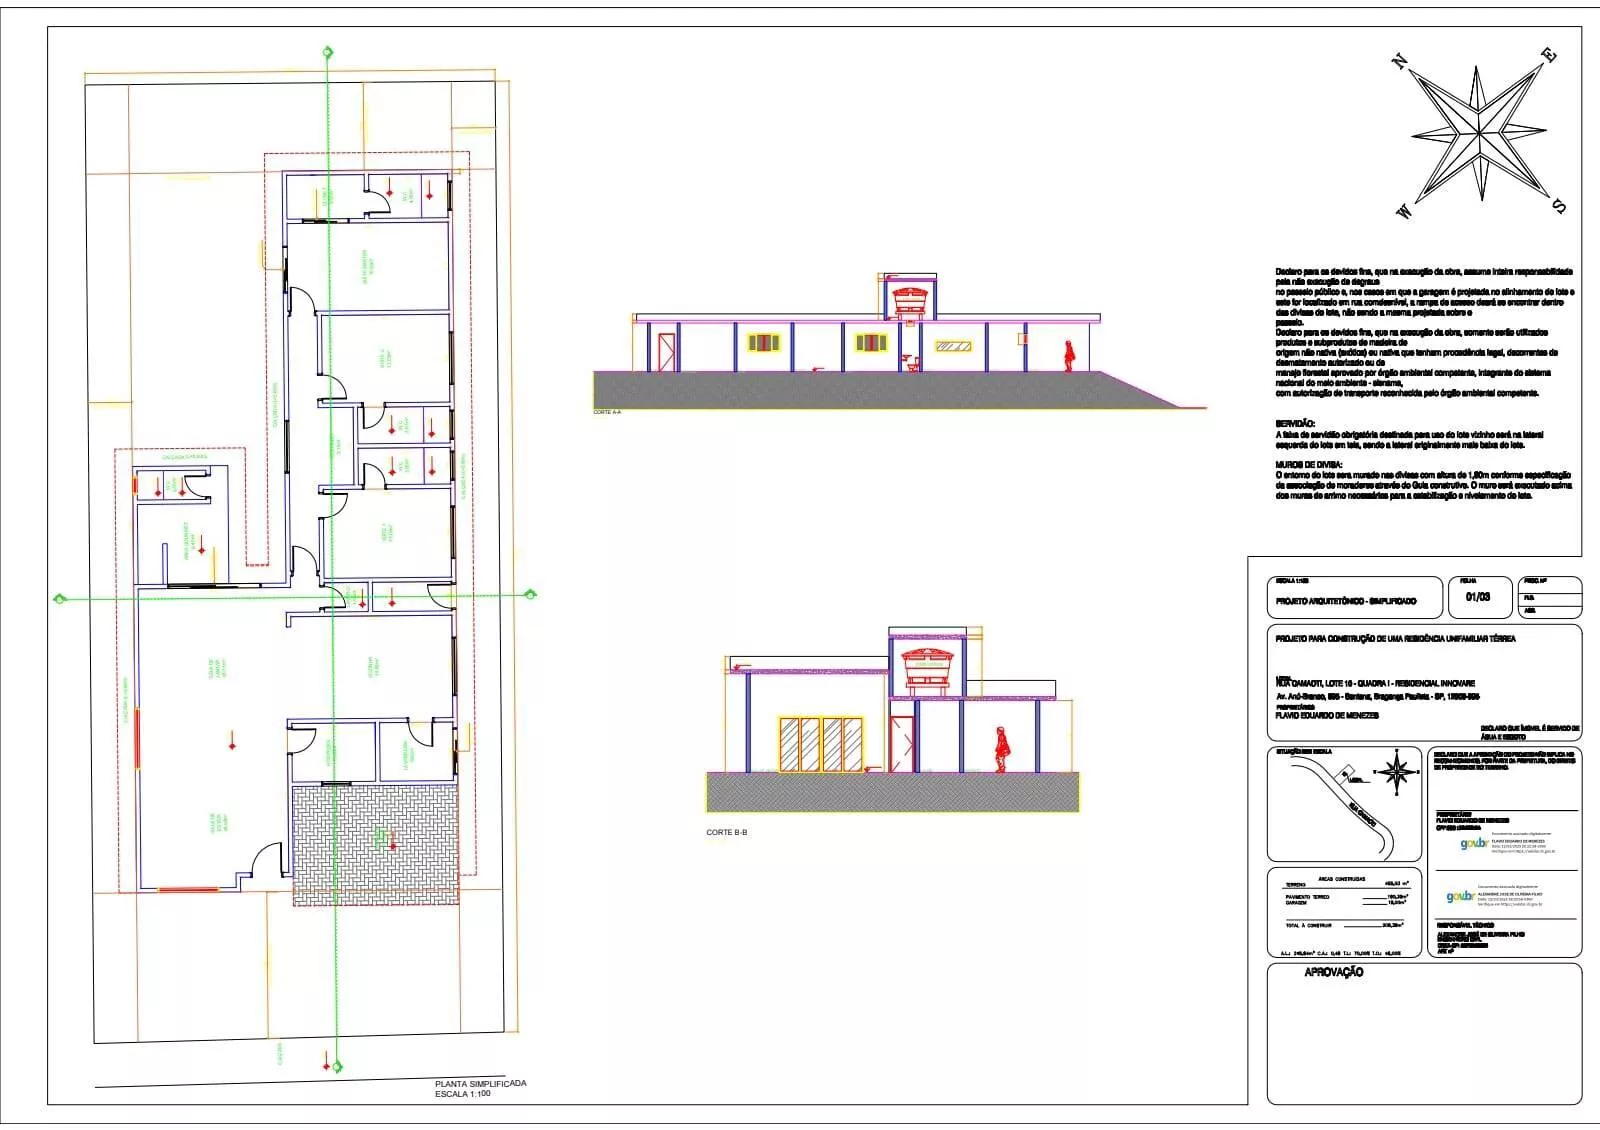Click the W label on the large compass rose
The width and height of the screenshot is (1600, 1130).
click(1405, 211)
